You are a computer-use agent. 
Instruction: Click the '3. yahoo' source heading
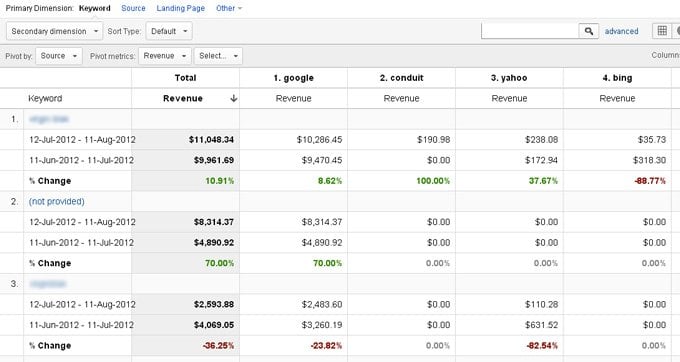[x=509, y=78]
